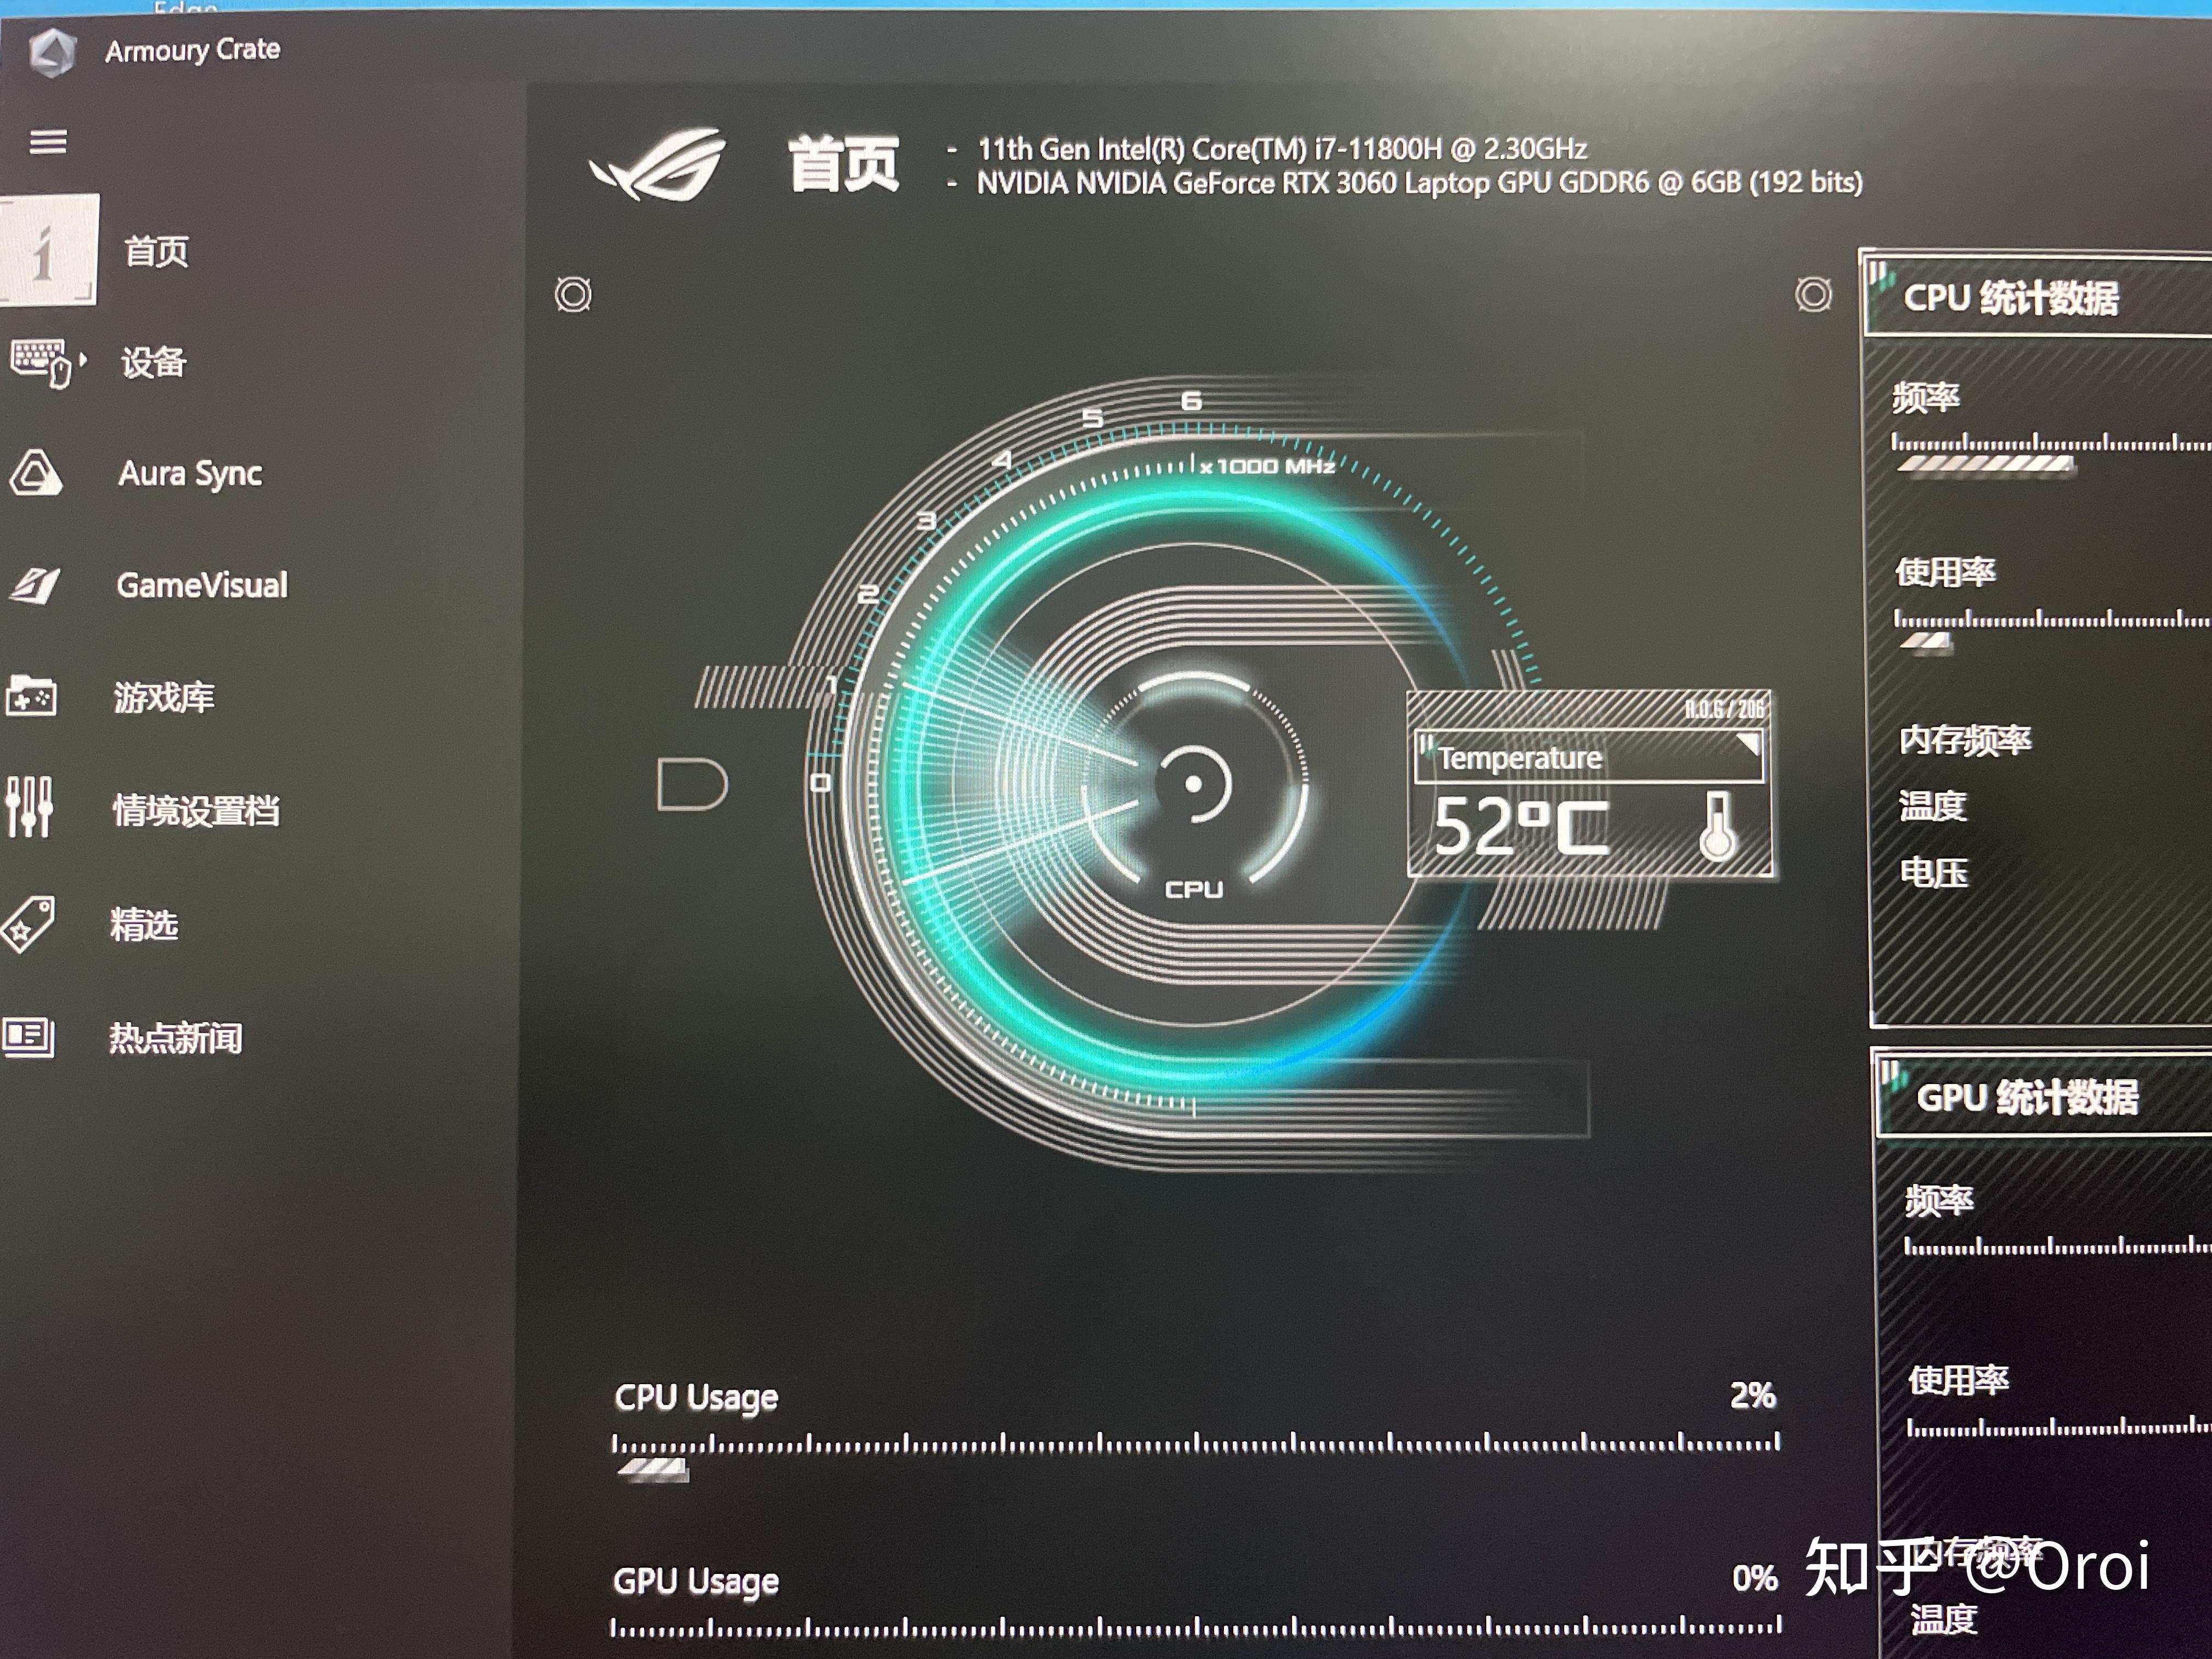Select the 首页 sidebar item
This screenshot has width=2212, height=1659.
pyautogui.click(x=155, y=251)
